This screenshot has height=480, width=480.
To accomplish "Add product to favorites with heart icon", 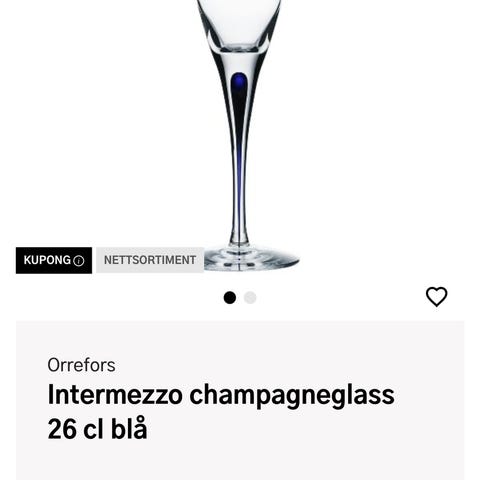I will click(x=436, y=297).
